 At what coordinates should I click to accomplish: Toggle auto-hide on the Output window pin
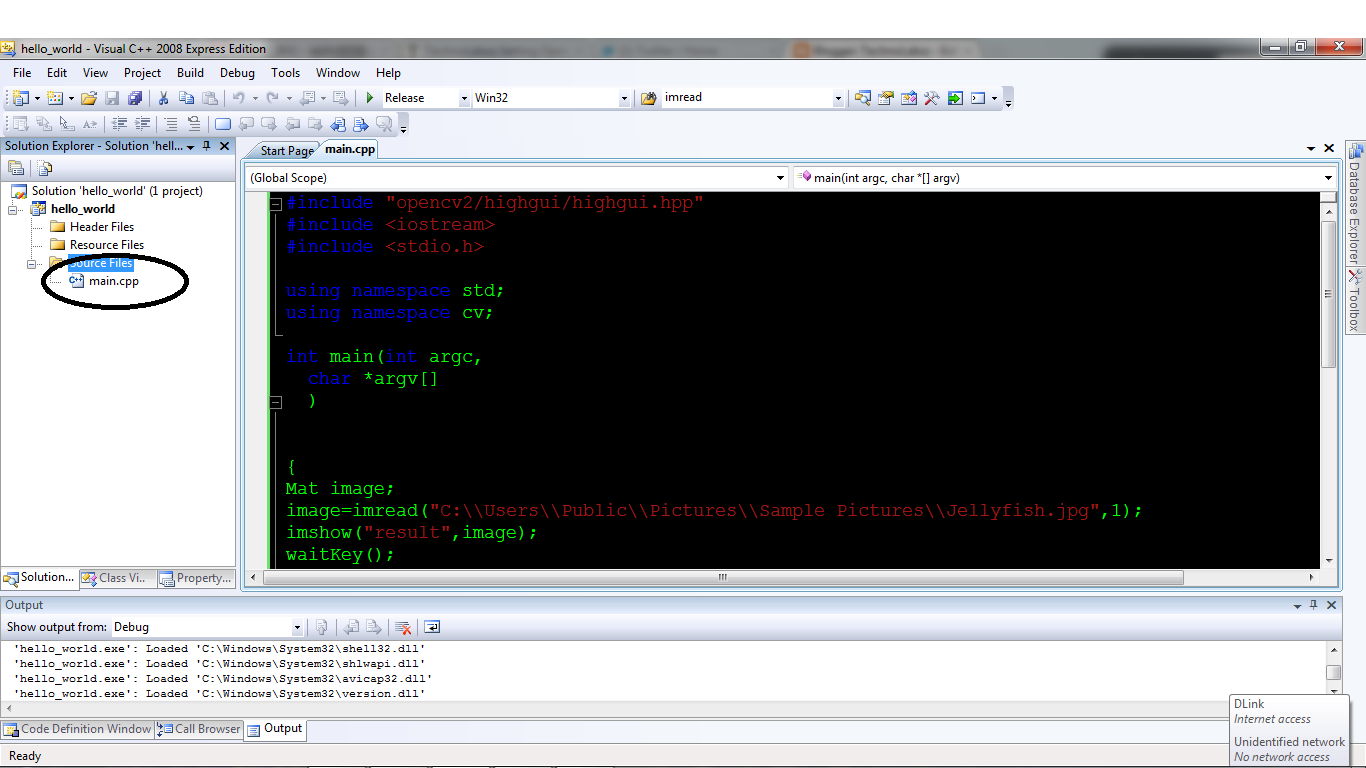point(1314,605)
